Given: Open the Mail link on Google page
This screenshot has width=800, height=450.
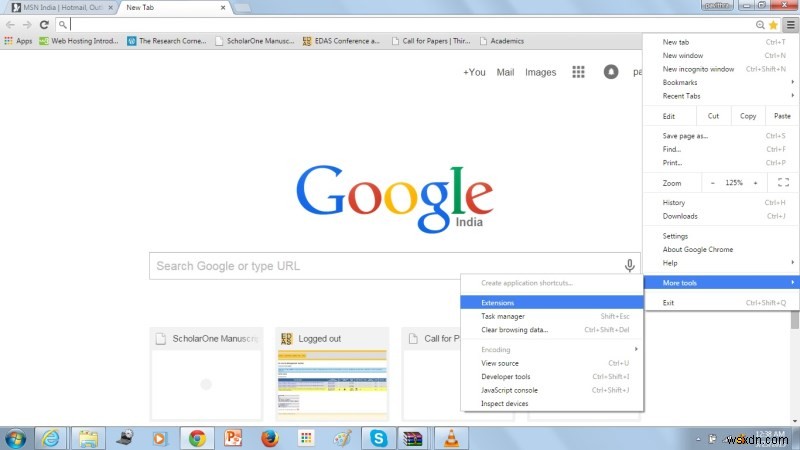Looking at the screenshot, I should click(x=505, y=72).
